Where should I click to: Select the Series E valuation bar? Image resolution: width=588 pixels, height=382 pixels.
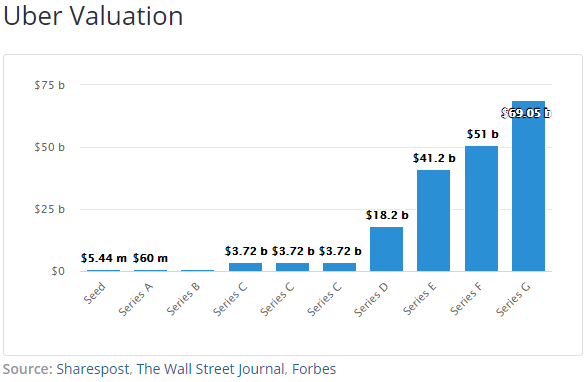[x=433, y=220]
